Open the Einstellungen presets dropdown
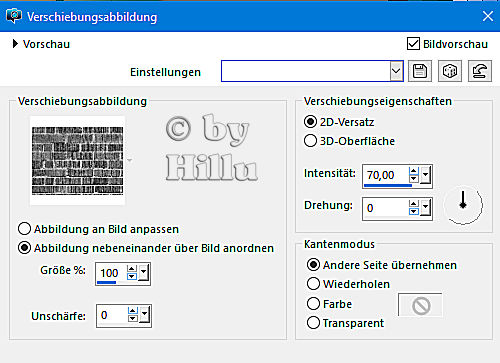This screenshot has width=500, height=363. click(x=396, y=71)
